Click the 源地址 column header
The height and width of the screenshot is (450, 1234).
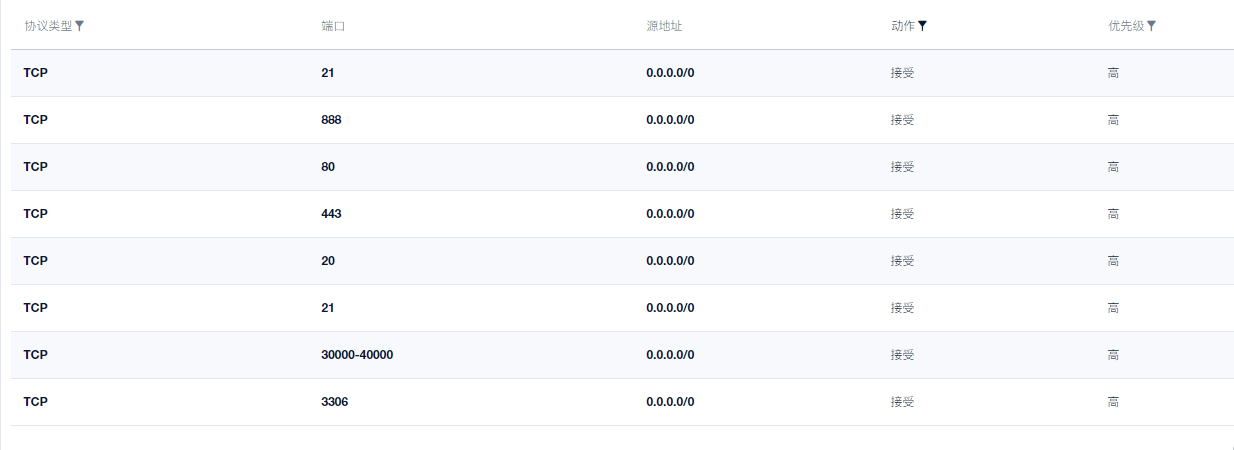click(x=664, y=26)
